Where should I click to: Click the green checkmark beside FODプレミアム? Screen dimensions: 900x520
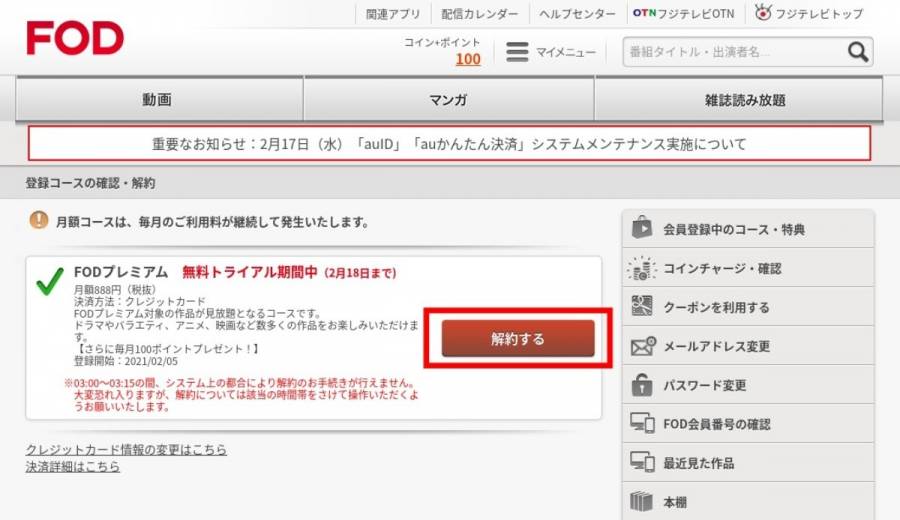pyautogui.click(x=50, y=281)
